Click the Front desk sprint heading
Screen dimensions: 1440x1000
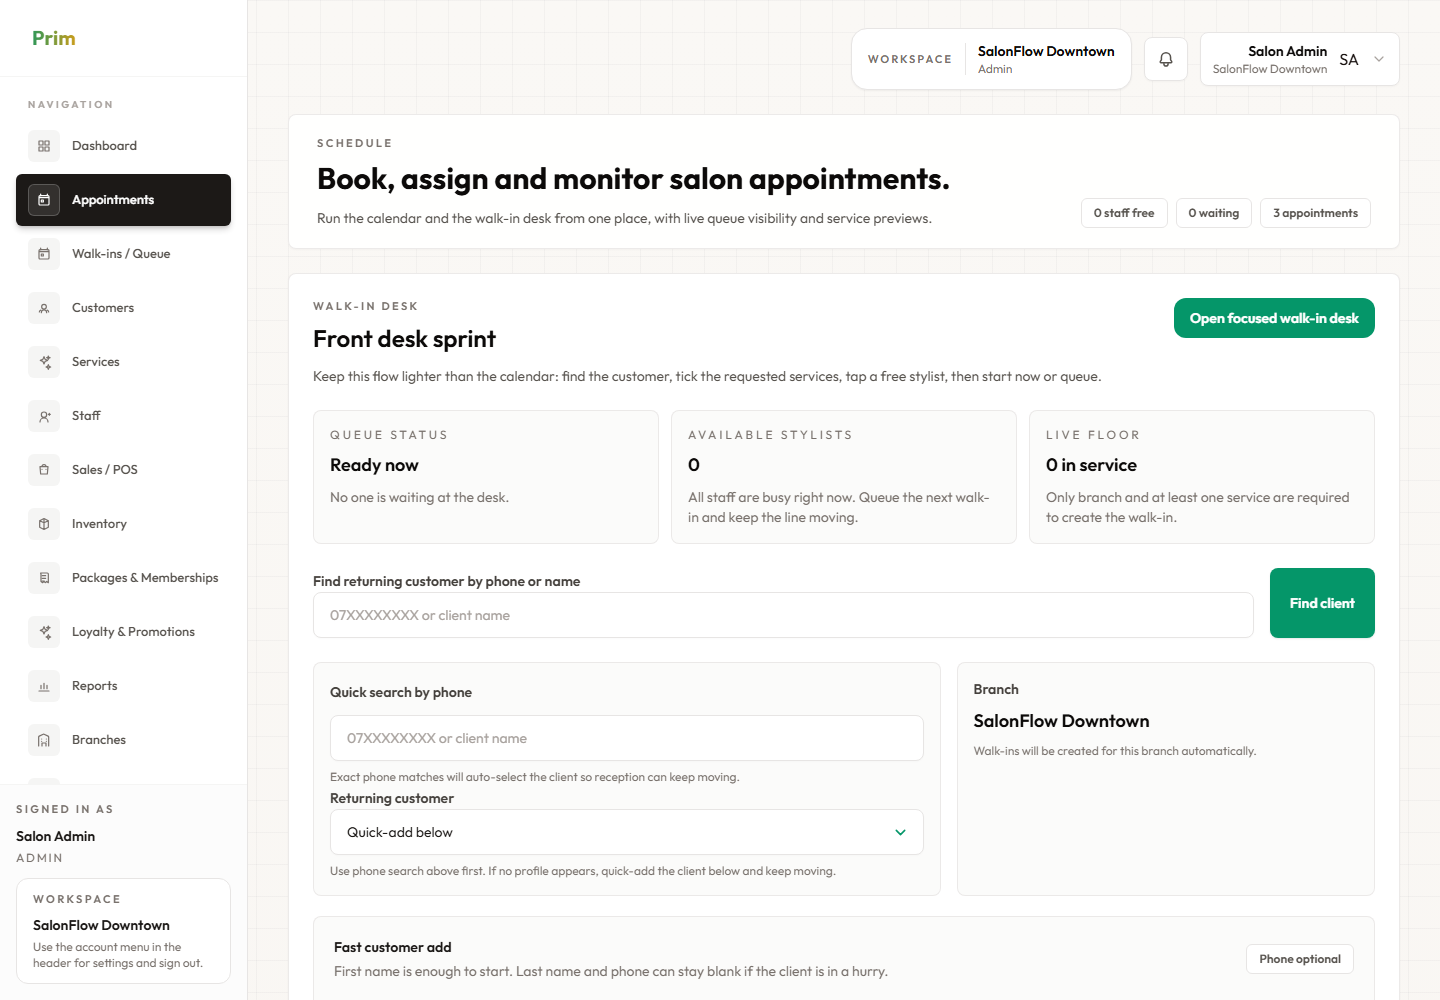pos(404,339)
